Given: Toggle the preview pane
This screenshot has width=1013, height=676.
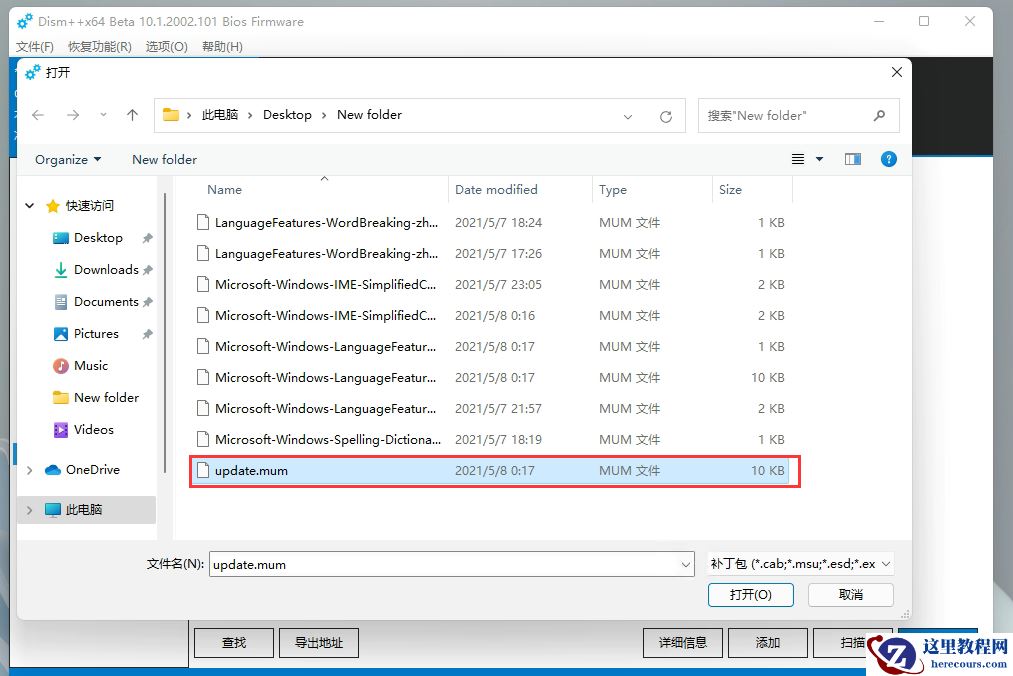Looking at the screenshot, I should [x=852, y=158].
